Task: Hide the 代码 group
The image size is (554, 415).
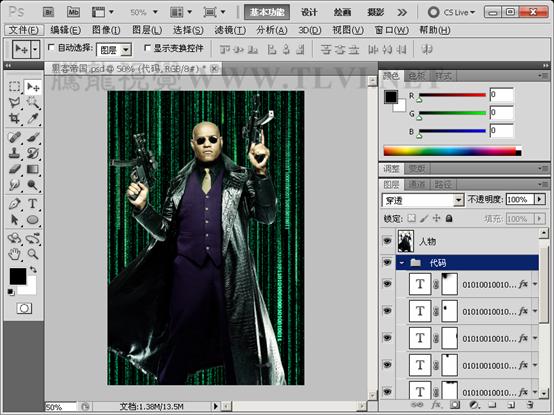Action: click(387, 262)
